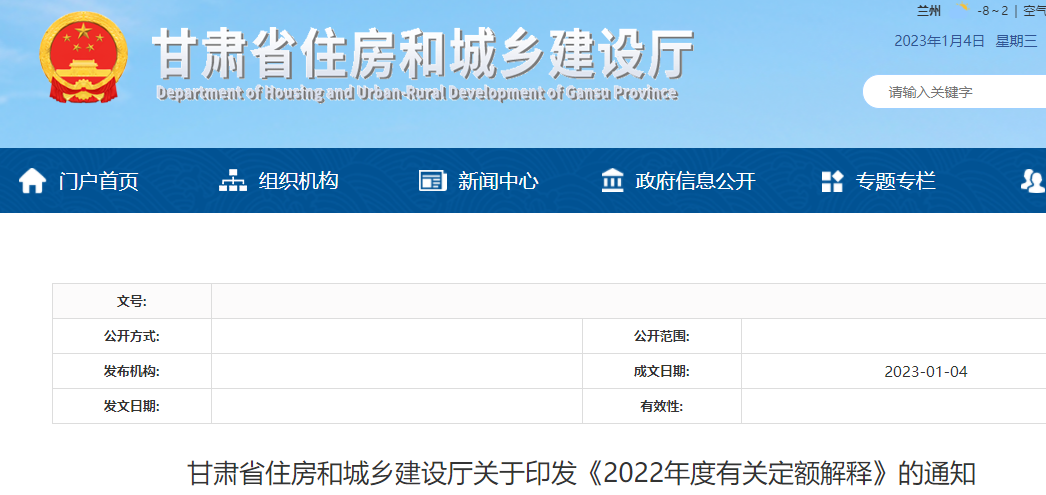Click the weather icon next to 兰州

click(x=964, y=11)
